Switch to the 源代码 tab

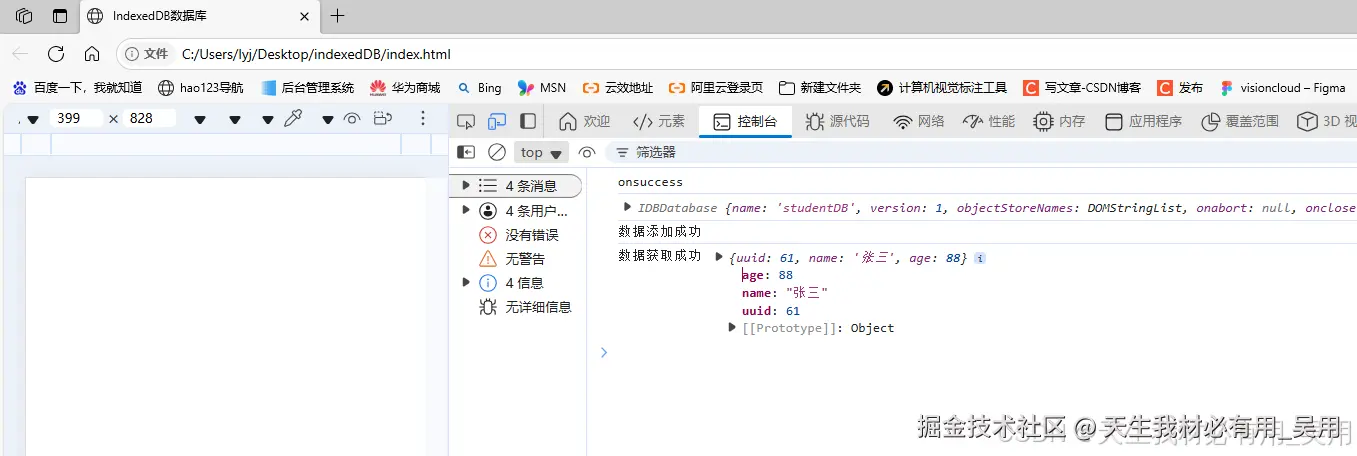[x=837, y=121]
